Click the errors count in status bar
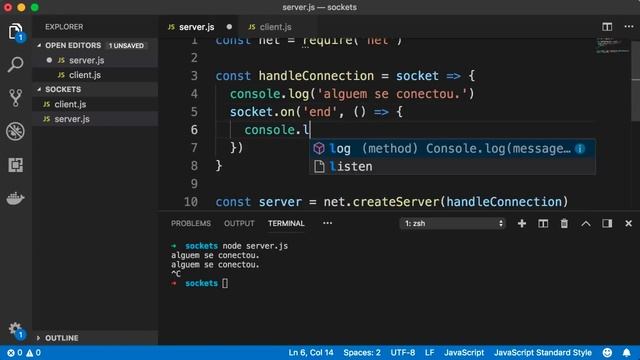640x360 pixels. (15, 353)
